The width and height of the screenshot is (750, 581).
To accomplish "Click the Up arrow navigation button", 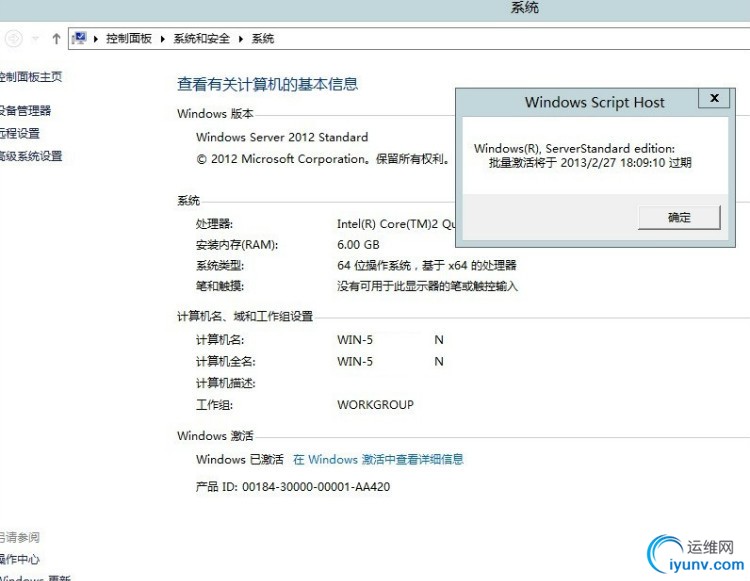I will 56,39.
